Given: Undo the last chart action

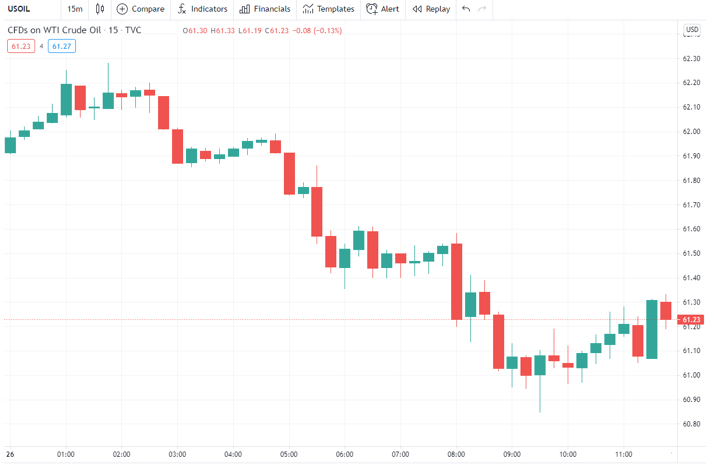Looking at the screenshot, I should (x=466, y=9).
